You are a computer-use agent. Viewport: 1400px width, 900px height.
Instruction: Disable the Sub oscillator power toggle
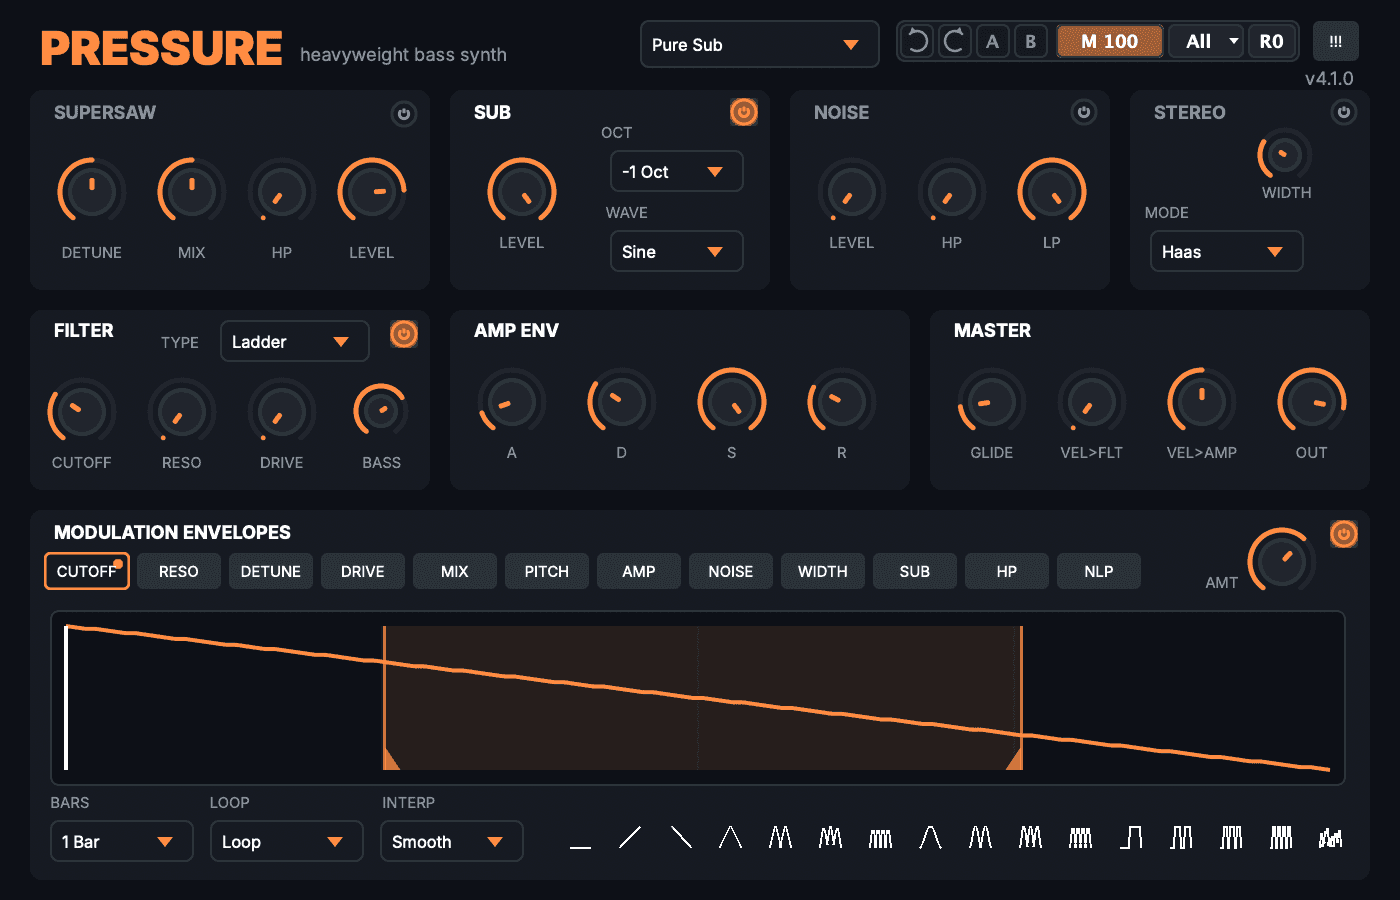[744, 112]
